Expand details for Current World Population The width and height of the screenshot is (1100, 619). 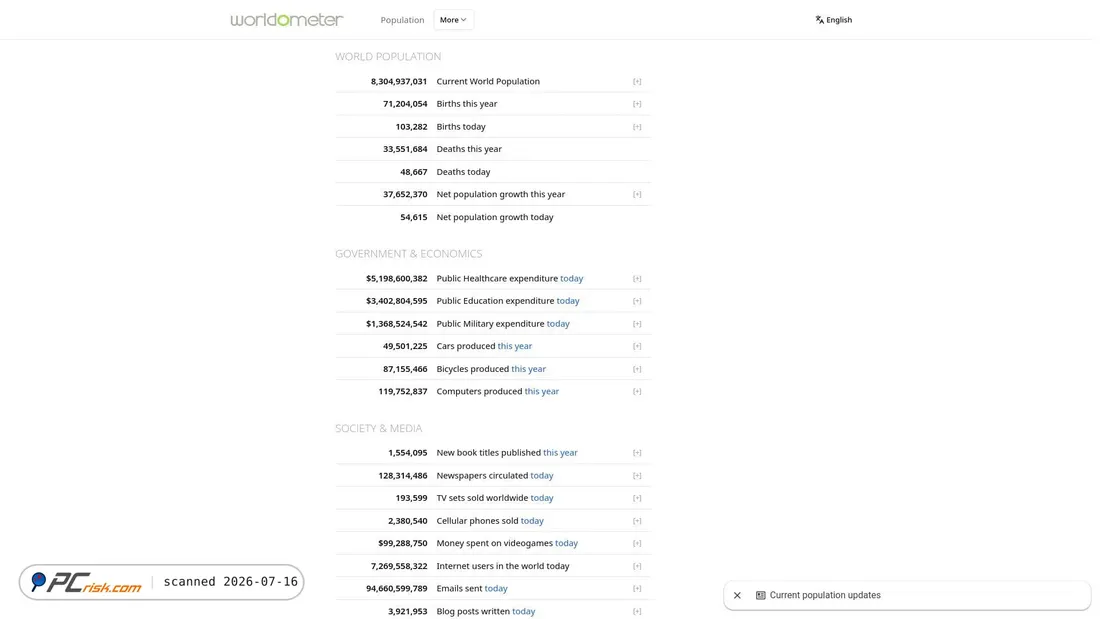coord(637,81)
